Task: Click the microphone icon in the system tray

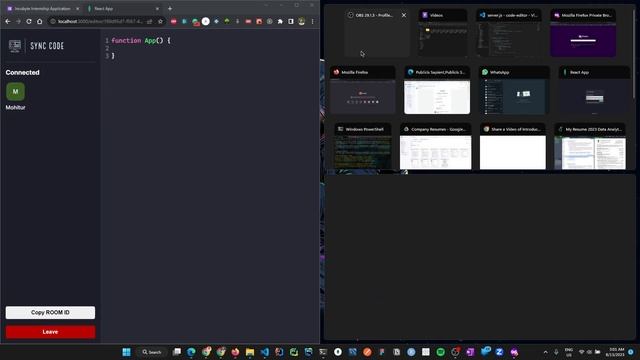Action: [556, 352]
